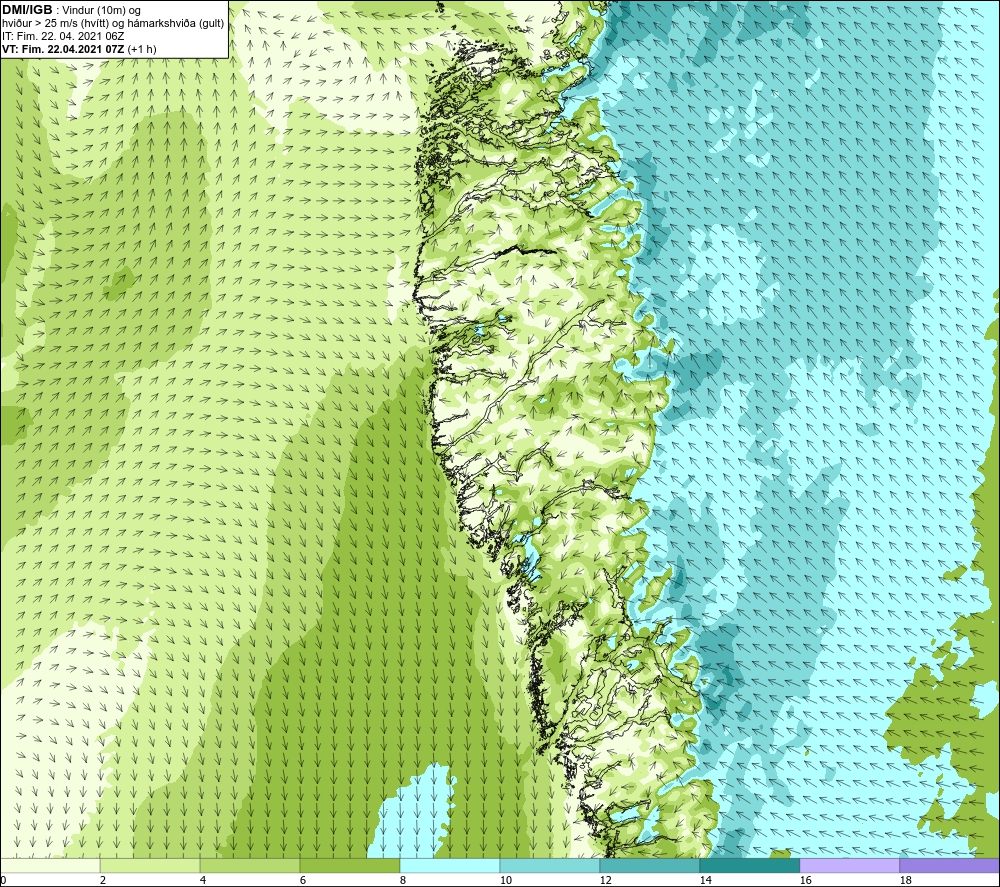The height and width of the screenshot is (887, 1000).
Task: Pick the 8–10 m/s light cyan swatch
Action: [450, 865]
